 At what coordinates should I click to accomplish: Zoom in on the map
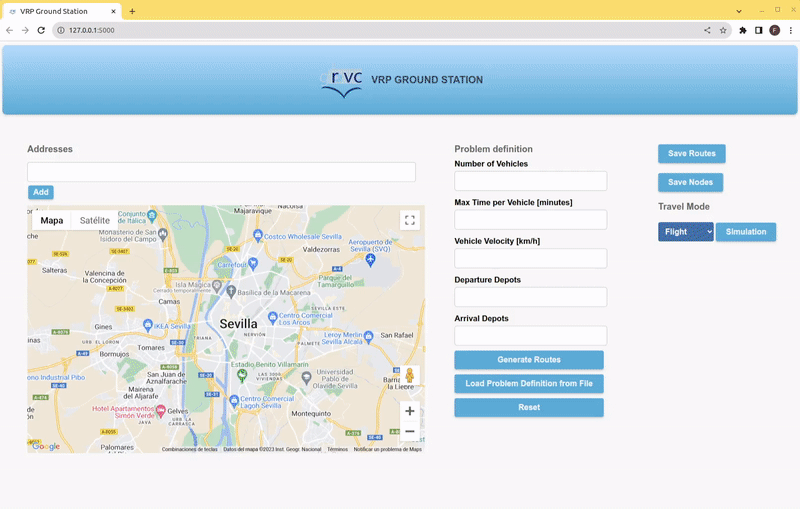pyautogui.click(x=410, y=411)
